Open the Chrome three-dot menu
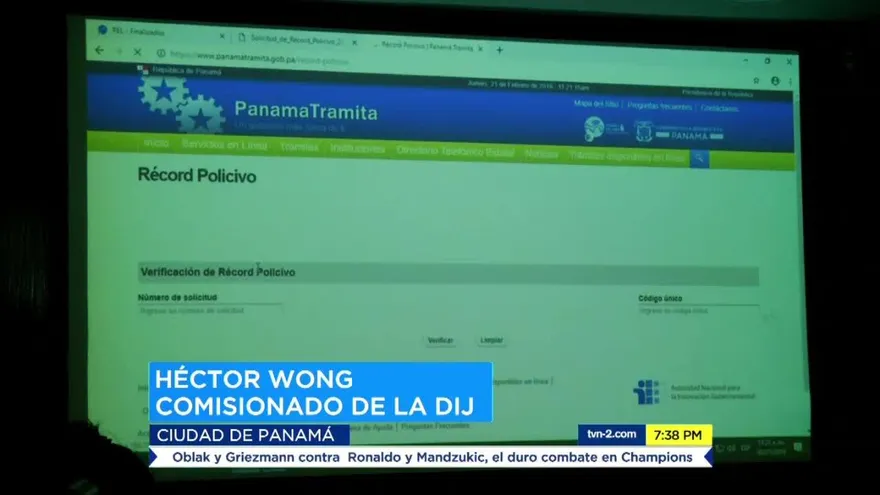Image resolution: width=880 pixels, height=495 pixels. tap(790, 81)
